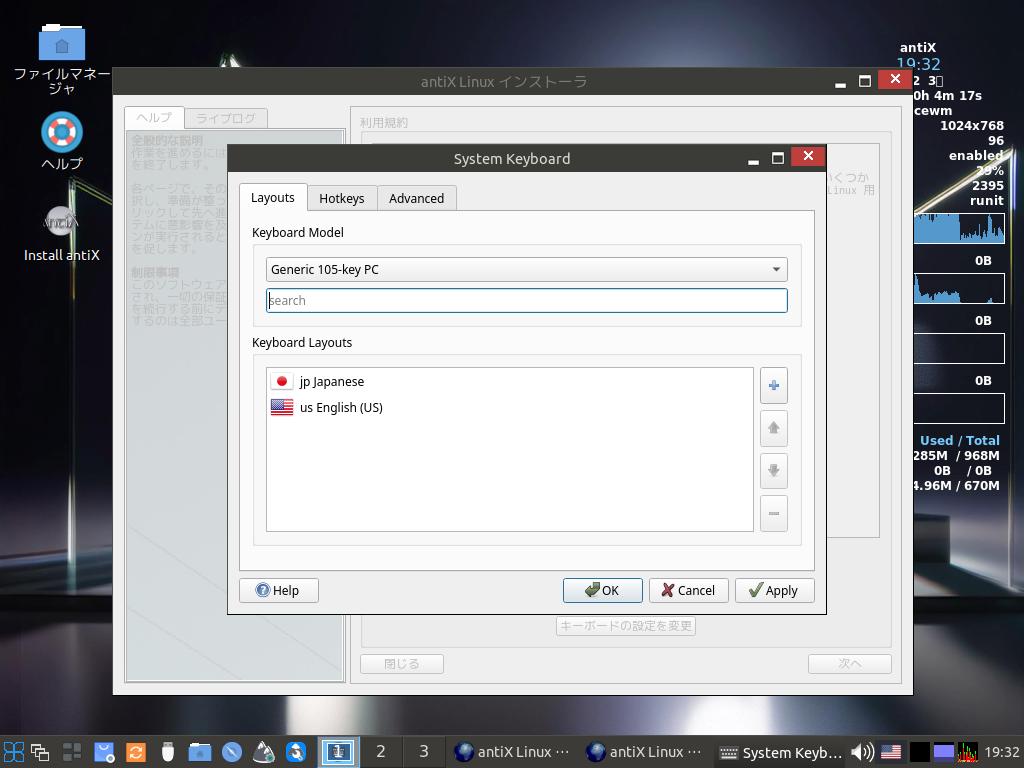
Task: Open the Advanced tab
Action: (x=416, y=198)
